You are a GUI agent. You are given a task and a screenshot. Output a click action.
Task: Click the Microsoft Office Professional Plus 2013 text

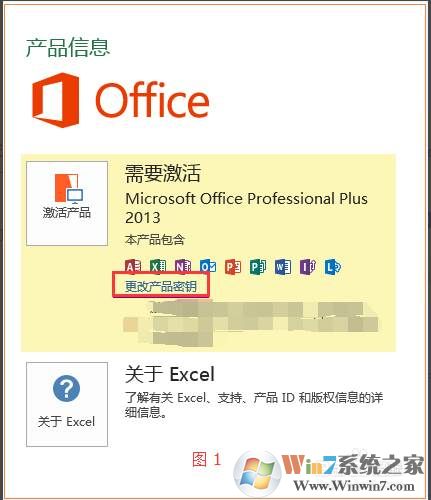pos(246,208)
